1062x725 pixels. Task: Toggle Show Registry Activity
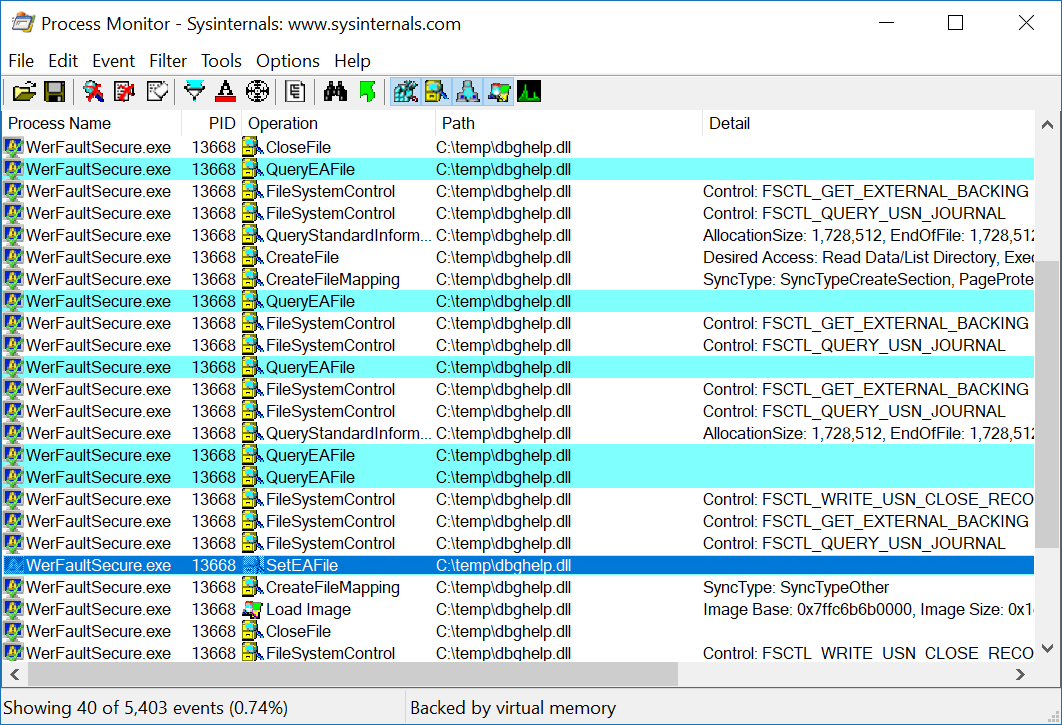pyautogui.click(x=405, y=92)
